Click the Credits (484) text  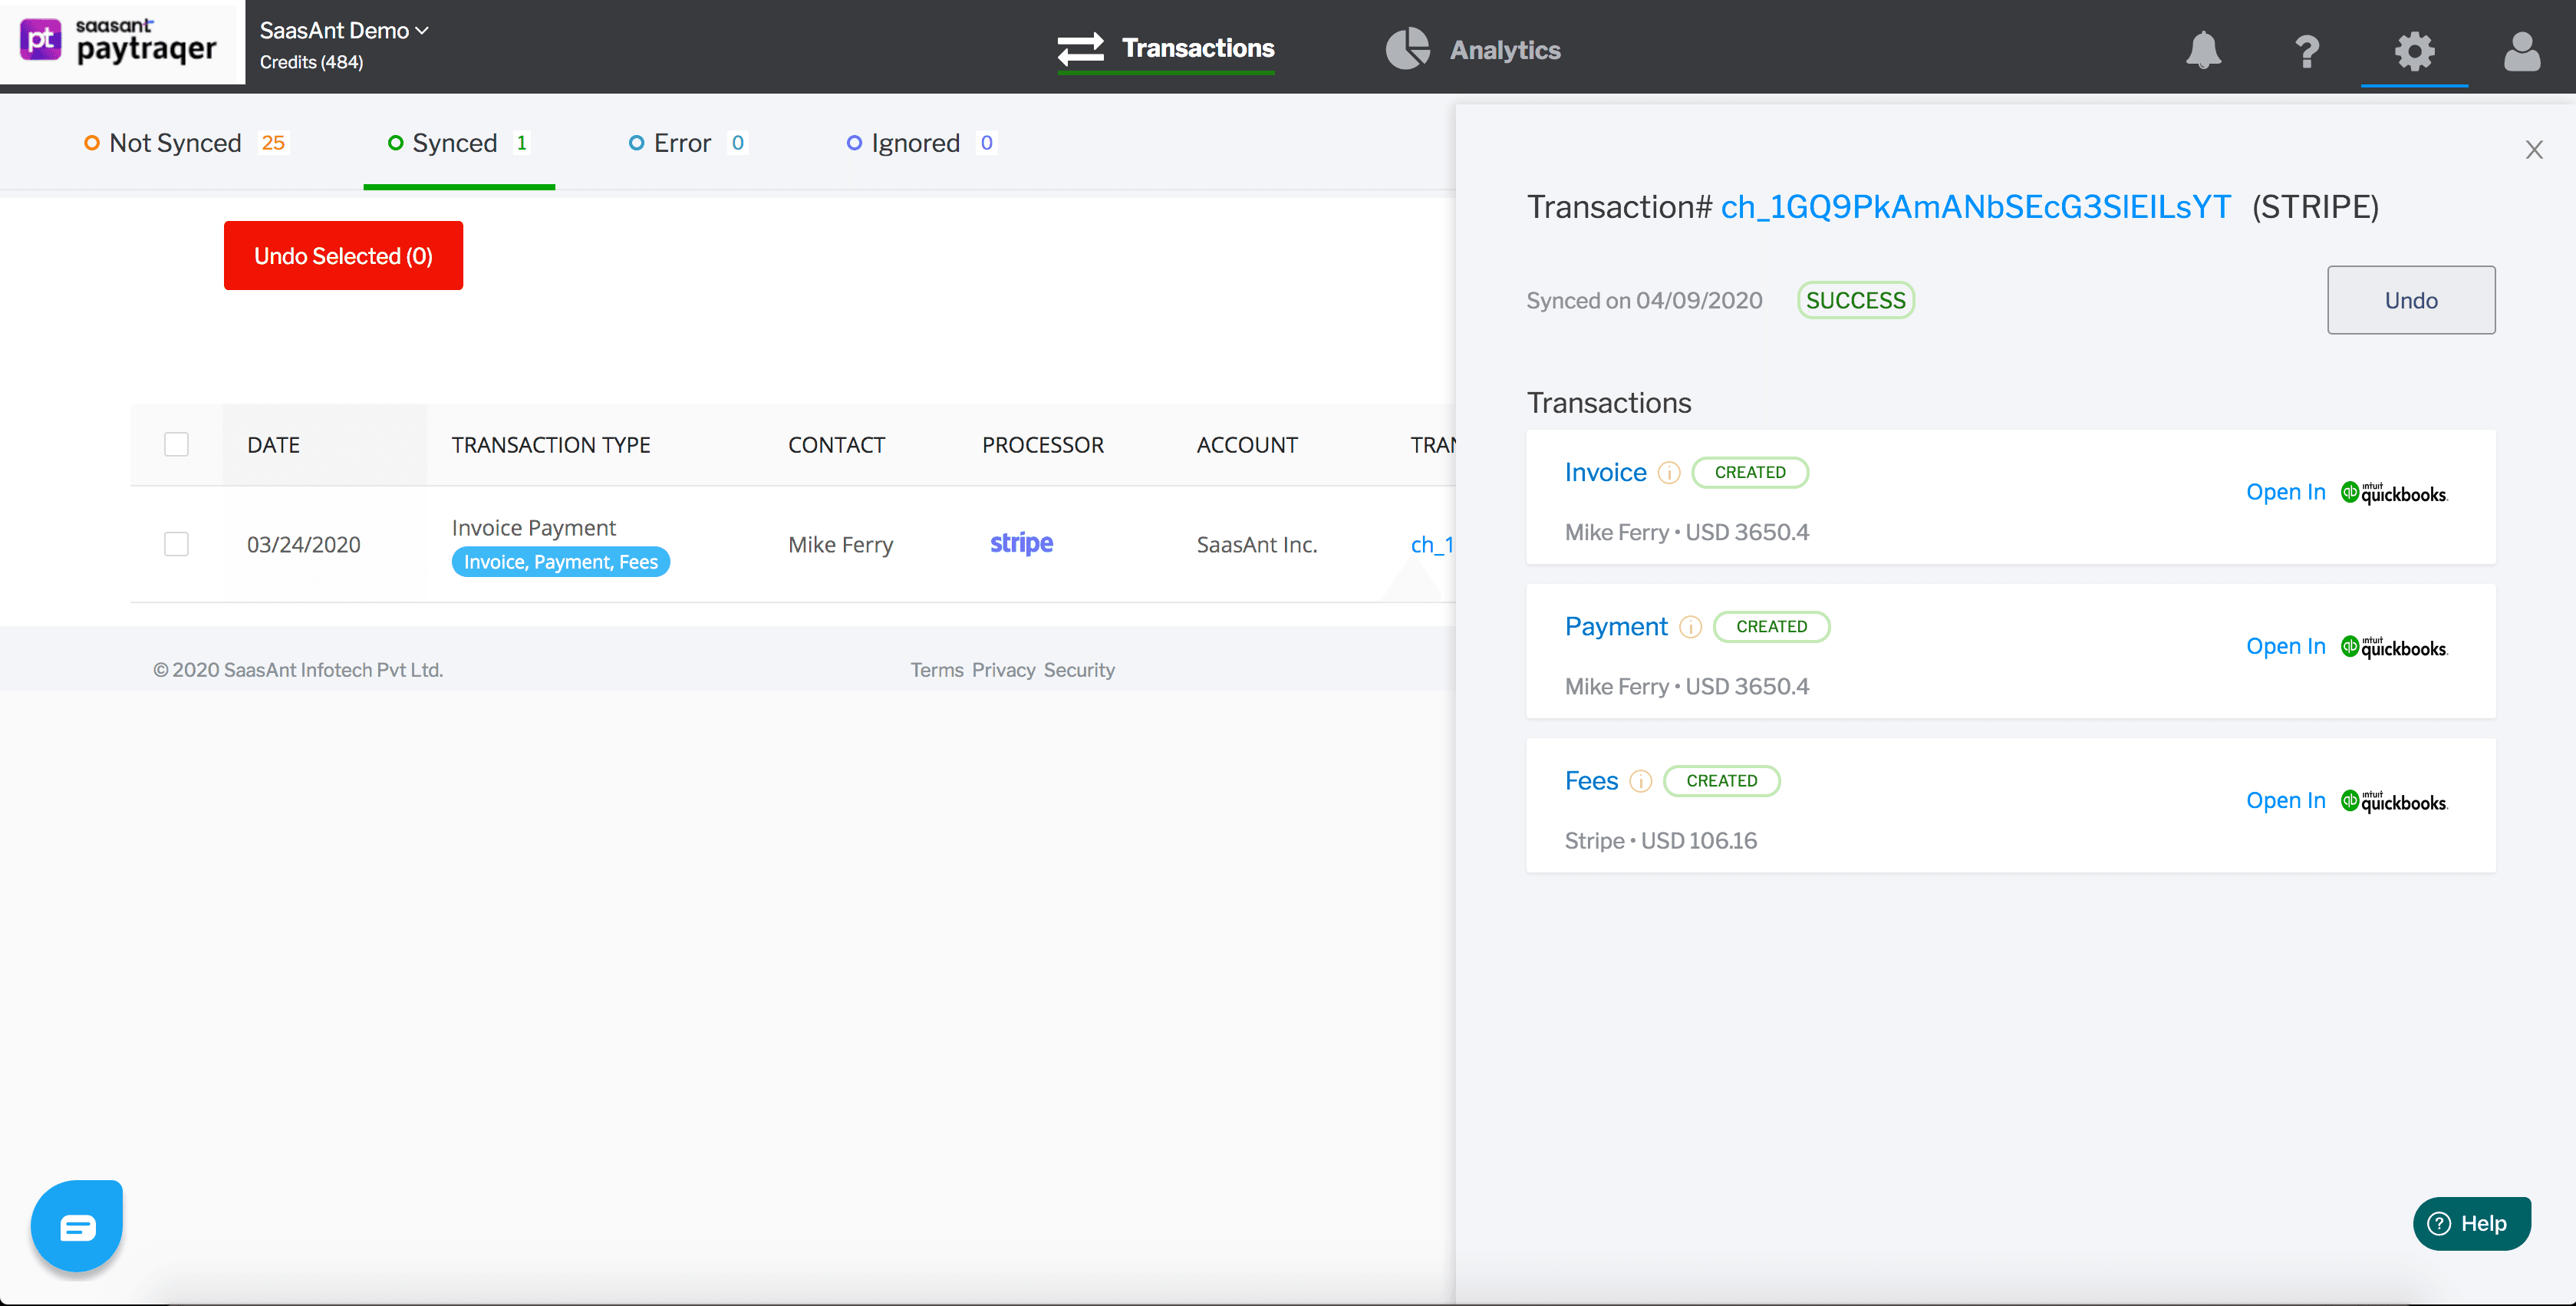[x=311, y=62]
